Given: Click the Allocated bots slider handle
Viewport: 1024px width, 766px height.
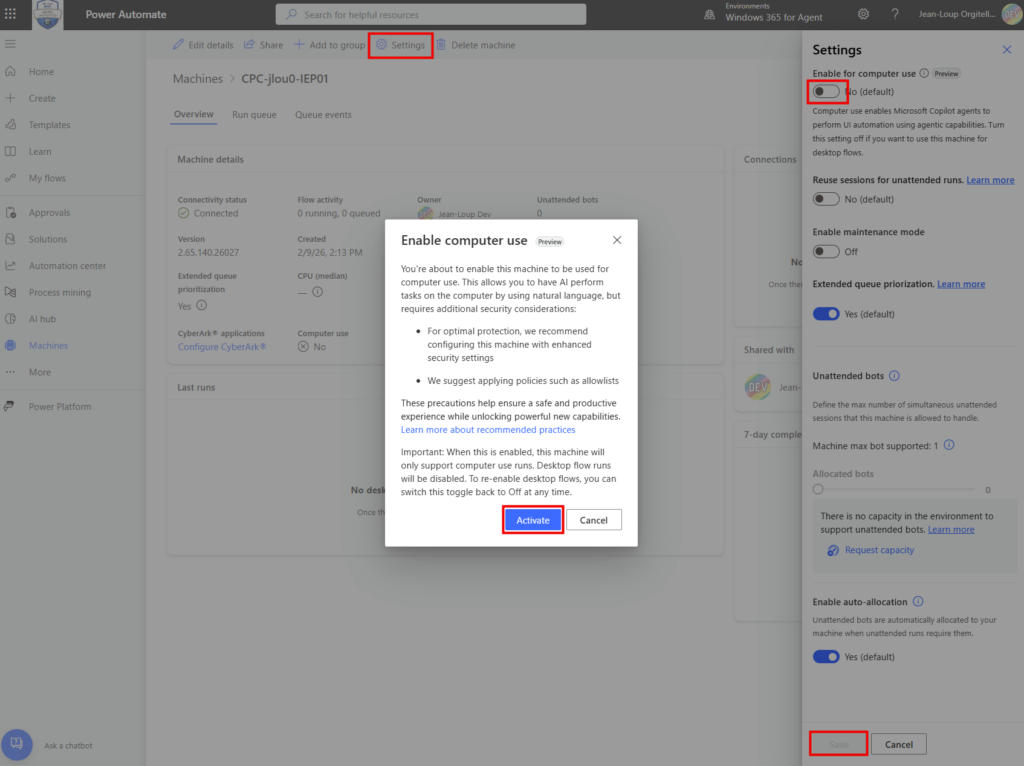Looking at the screenshot, I should (818, 490).
